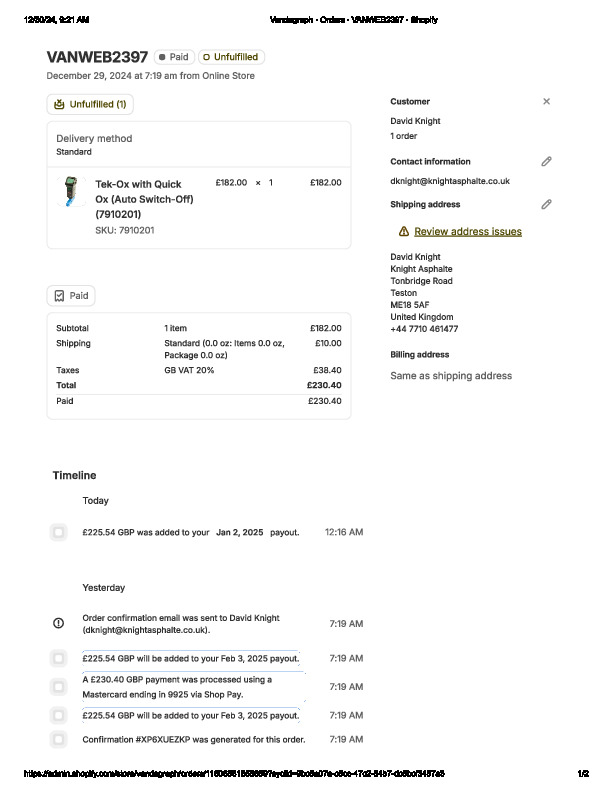Viewport: 612px width, 792px height.
Task: Edit shipping address with the pencil icon
Action: point(546,204)
